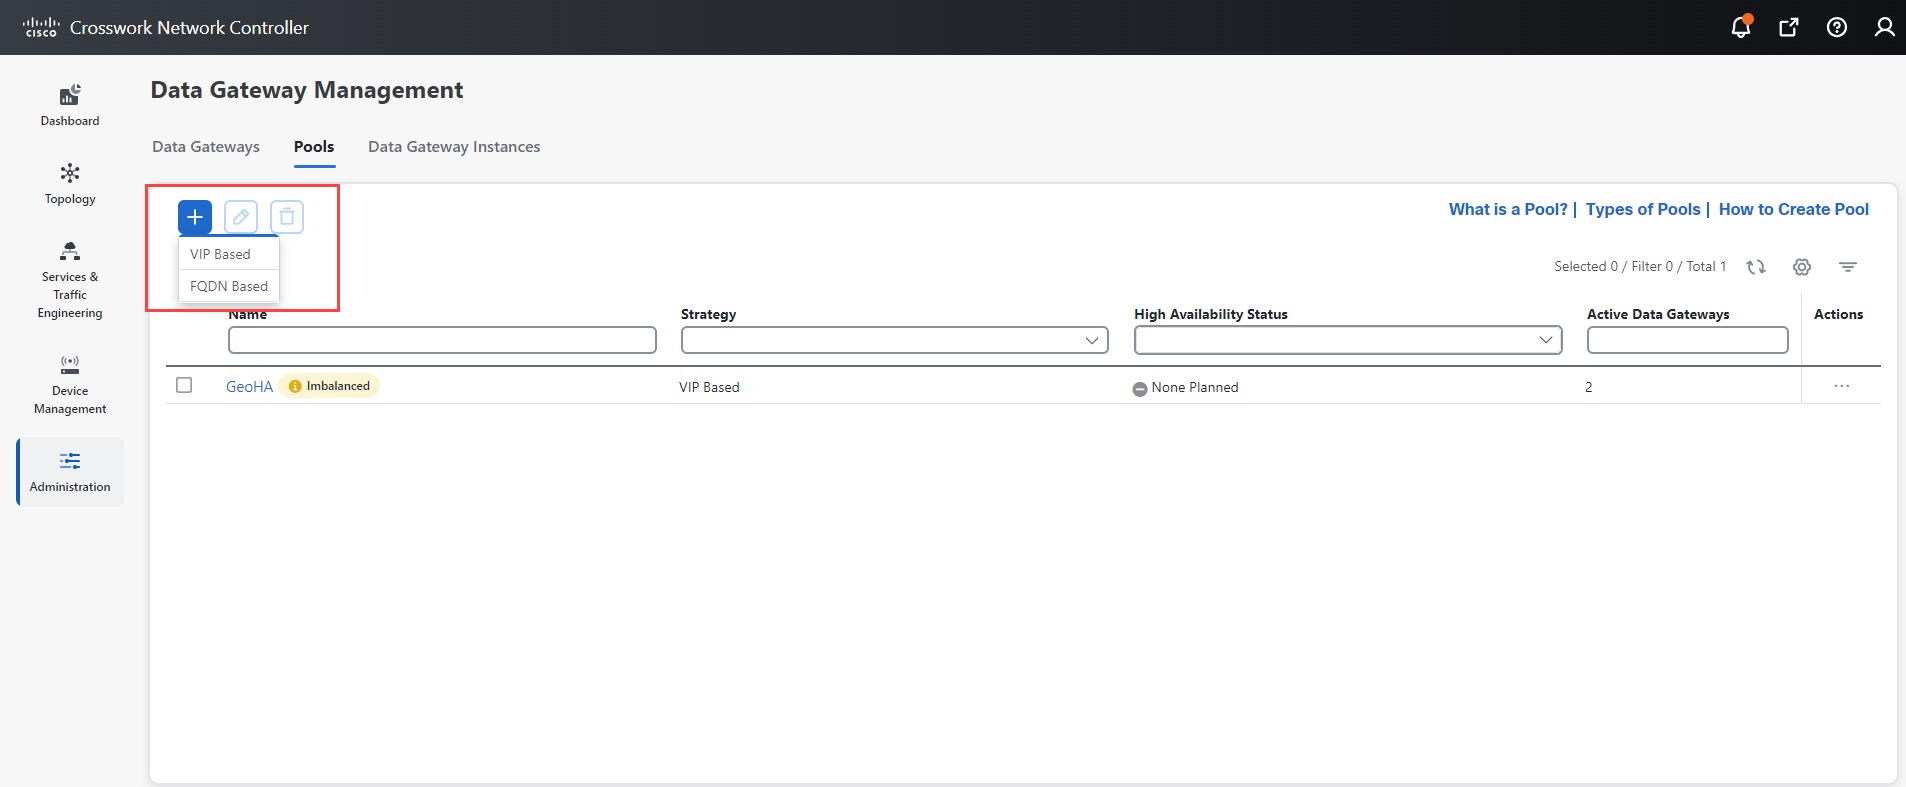Open the GeoHA pool link

249,387
